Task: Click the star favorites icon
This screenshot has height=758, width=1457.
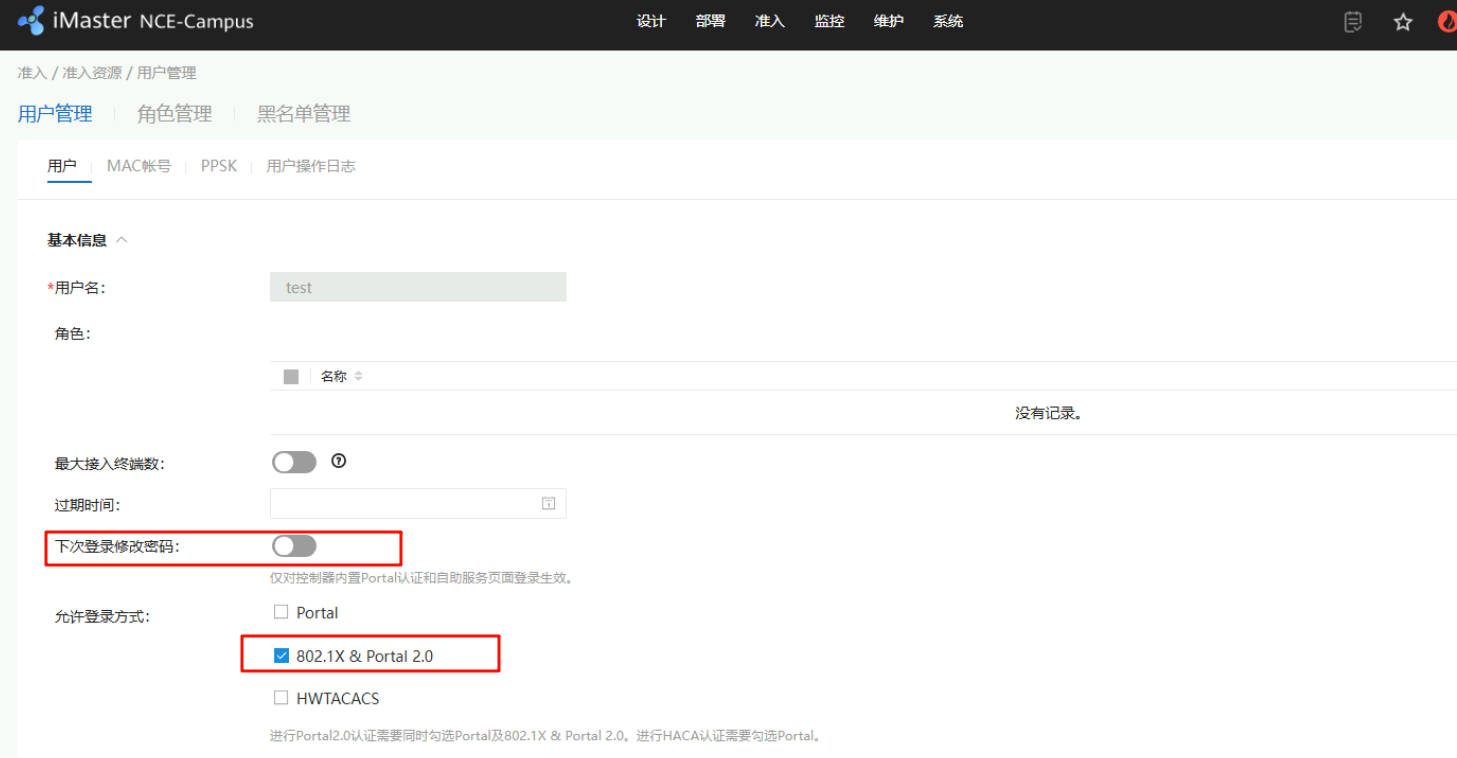Action: click(x=1403, y=22)
